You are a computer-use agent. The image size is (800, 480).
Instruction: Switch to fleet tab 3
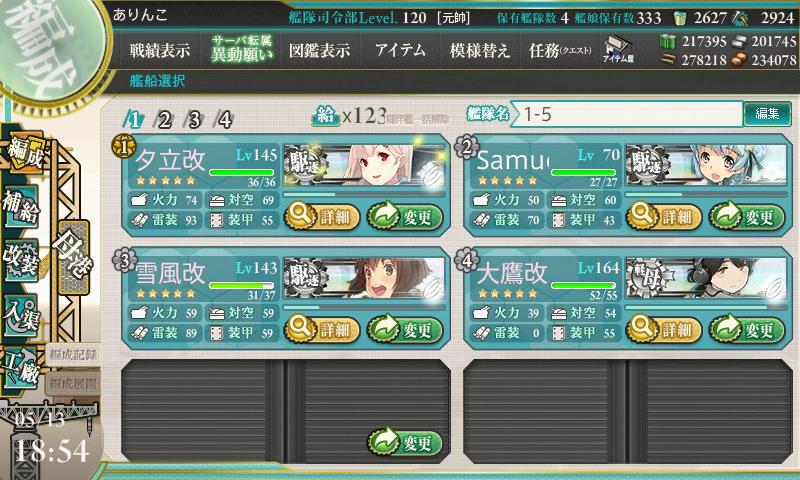pos(194,120)
